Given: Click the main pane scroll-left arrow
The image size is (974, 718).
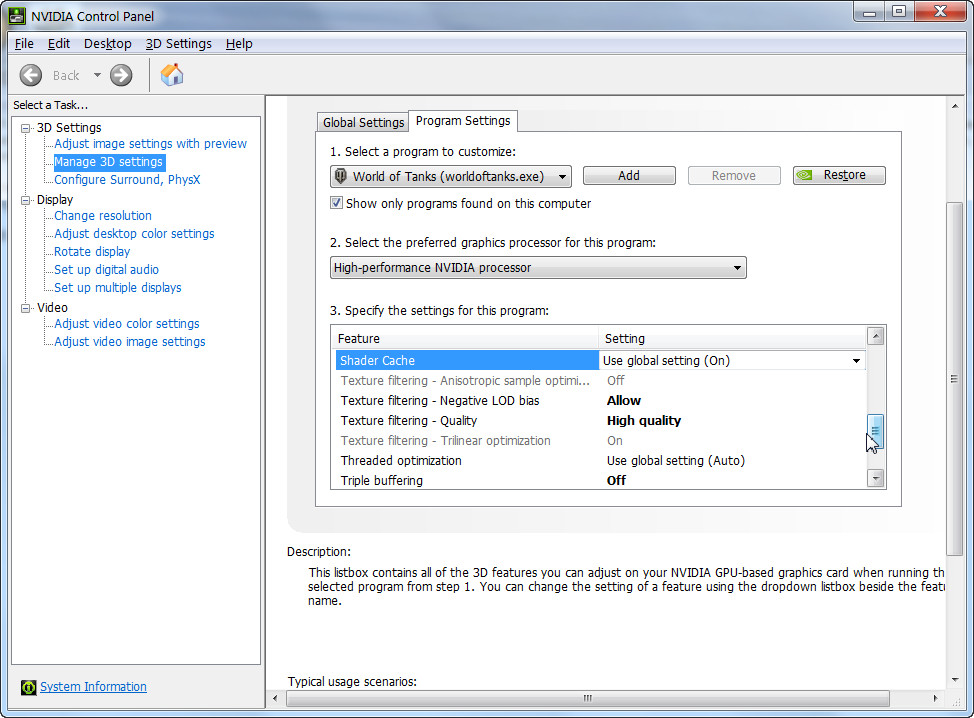Looking at the screenshot, I should (275, 698).
